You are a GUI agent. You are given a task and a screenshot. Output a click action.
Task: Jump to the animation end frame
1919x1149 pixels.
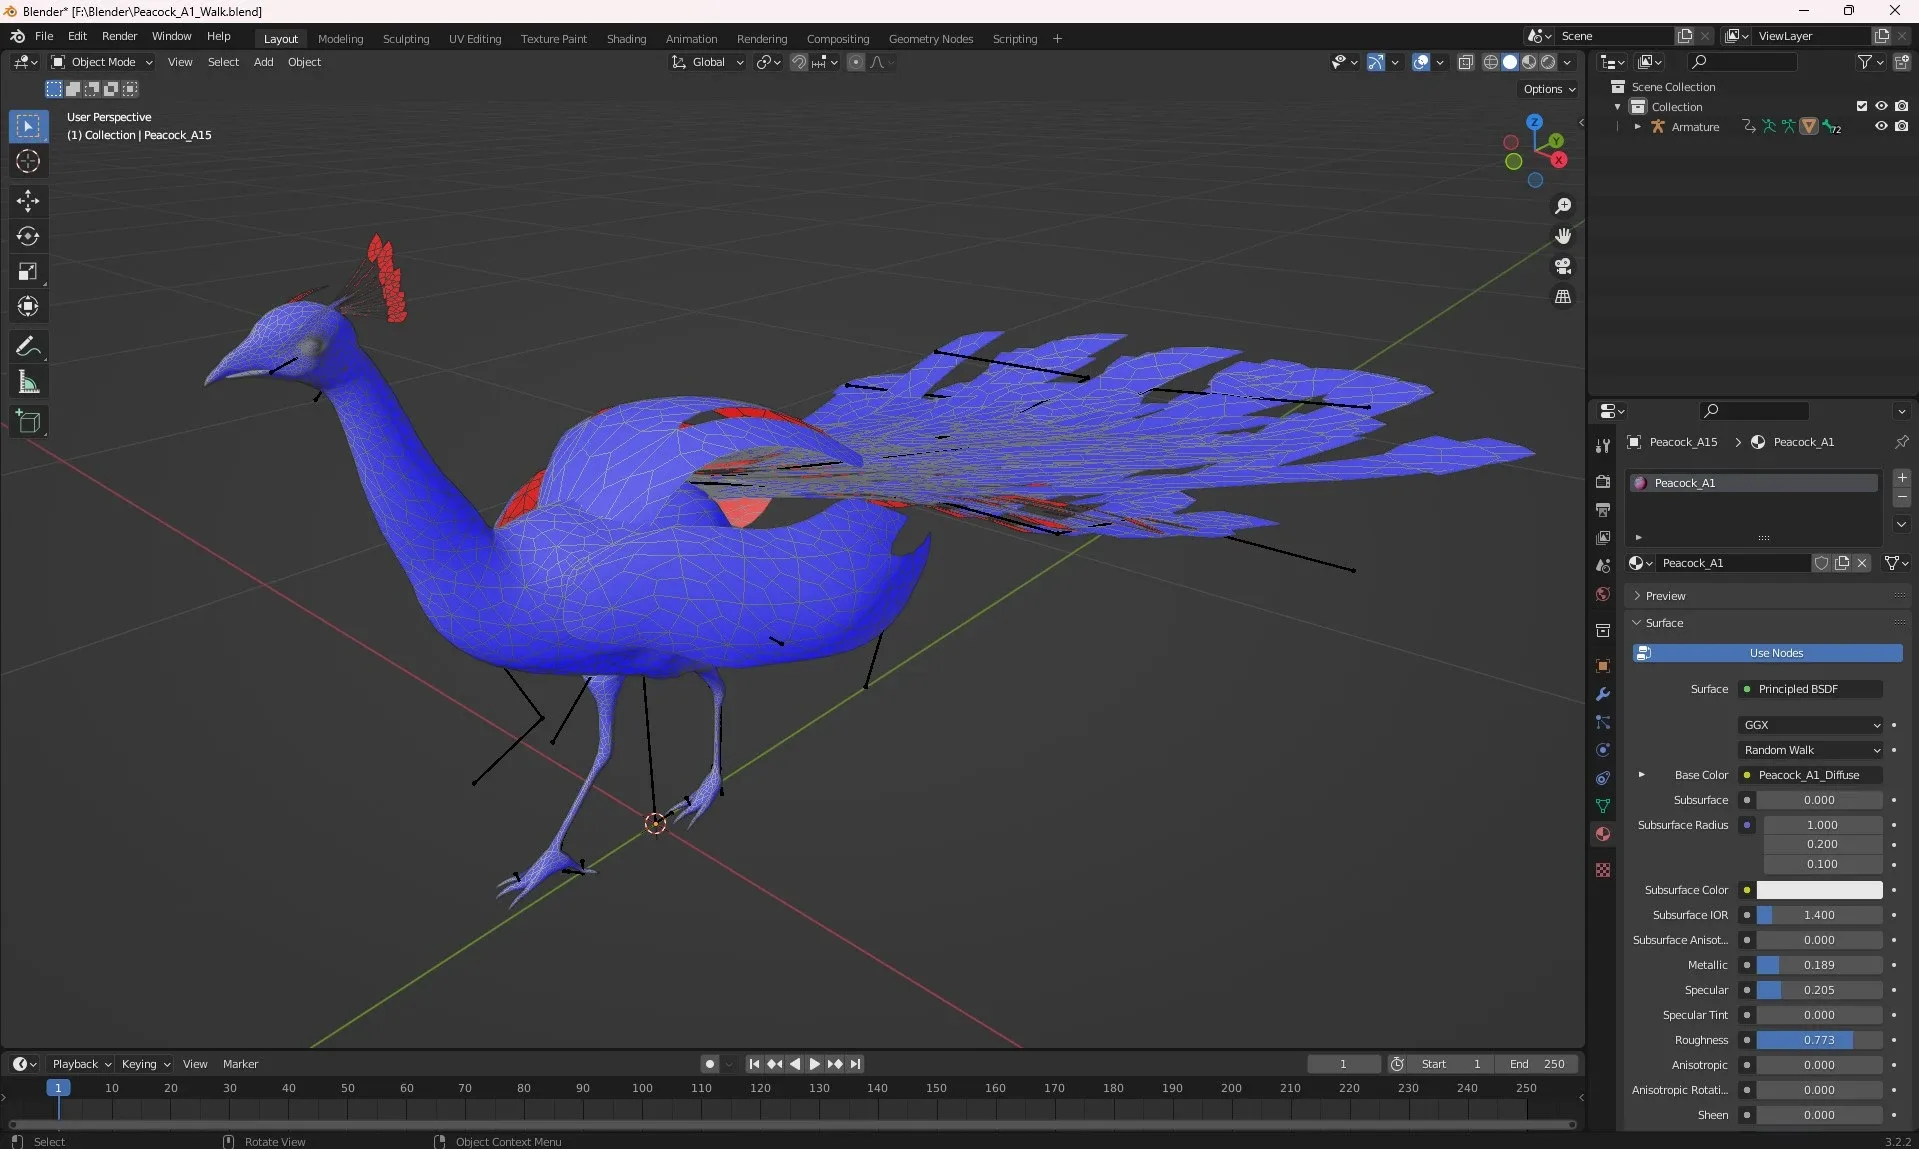tap(856, 1064)
